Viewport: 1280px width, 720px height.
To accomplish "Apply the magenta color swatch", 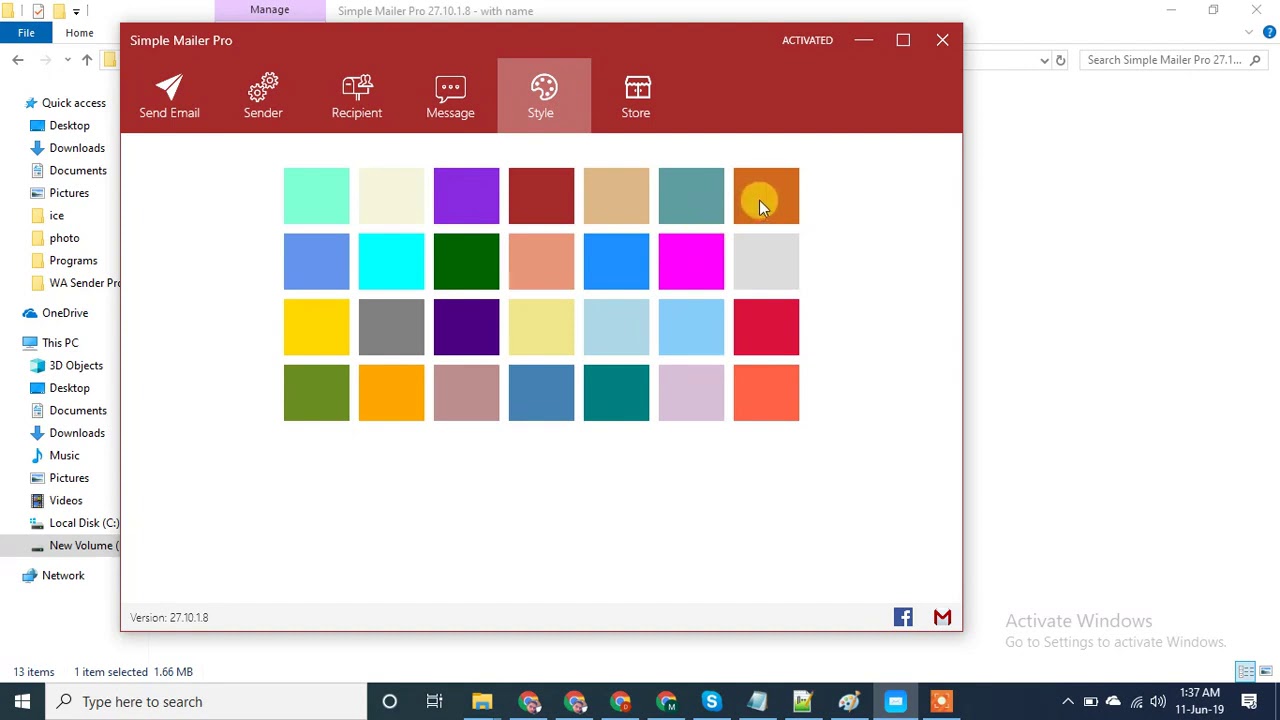I will coord(691,262).
